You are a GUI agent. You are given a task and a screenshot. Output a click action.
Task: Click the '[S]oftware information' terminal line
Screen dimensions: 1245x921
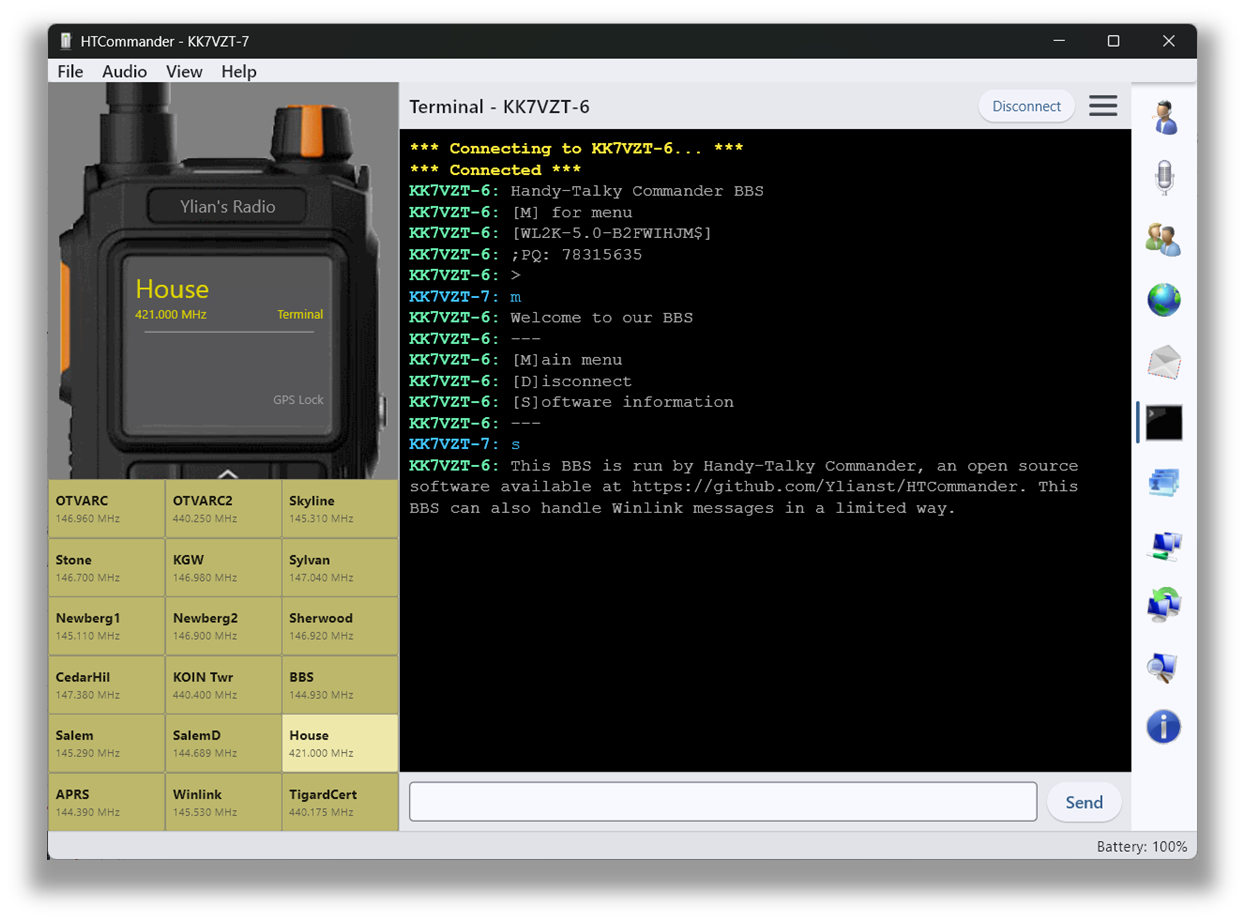622,402
